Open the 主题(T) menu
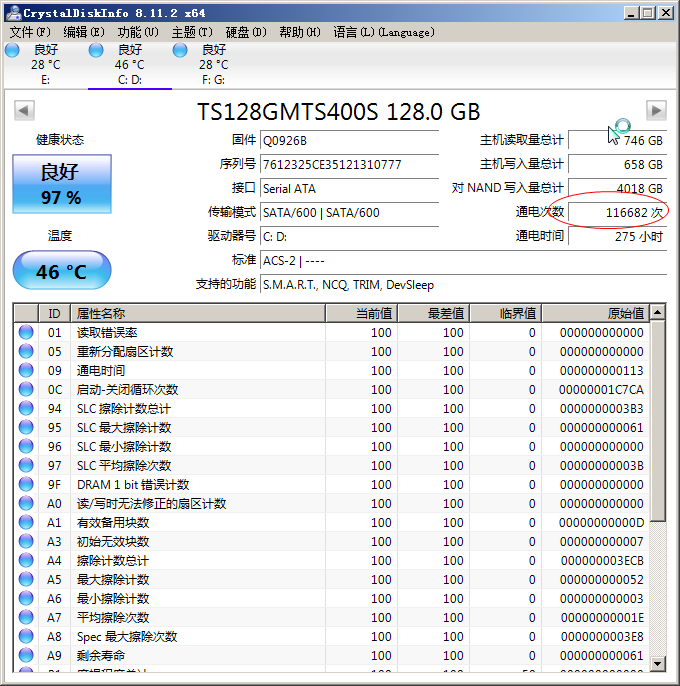This screenshot has height=686, width=680. pyautogui.click(x=192, y=32)
